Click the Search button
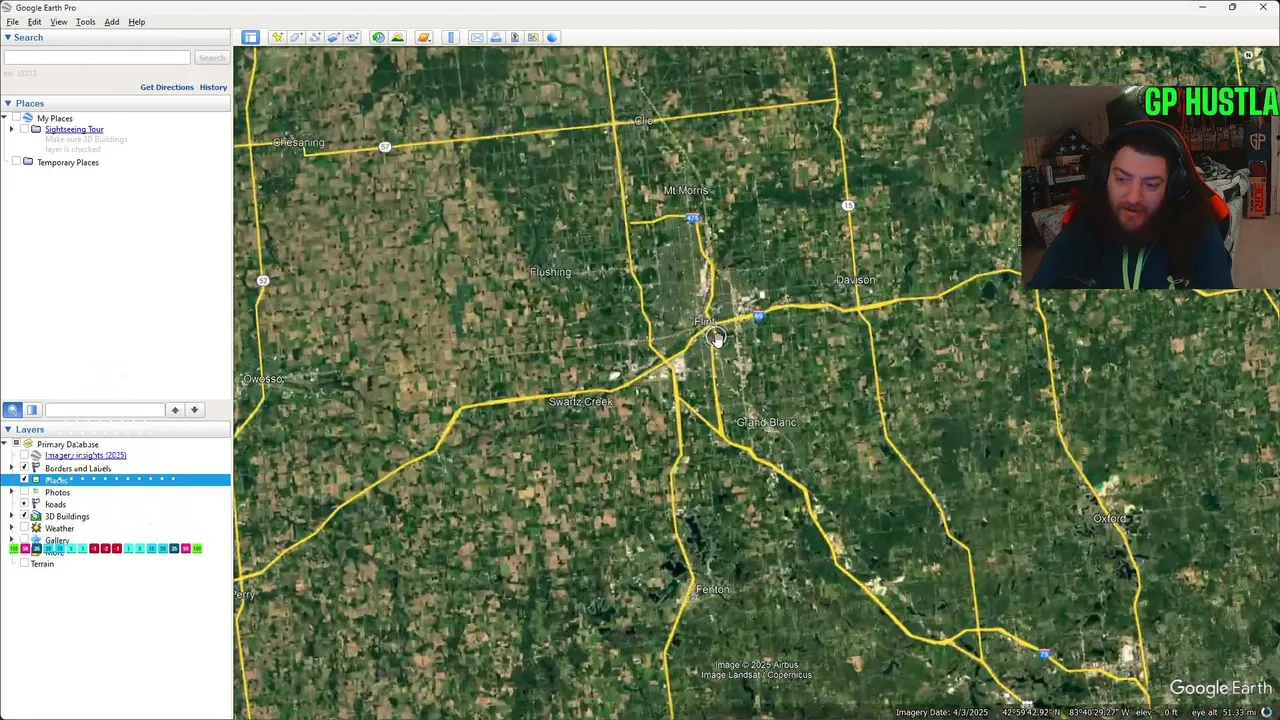Image resolution: width=1280 pixels, height=720 pixels. pos(212,58)
